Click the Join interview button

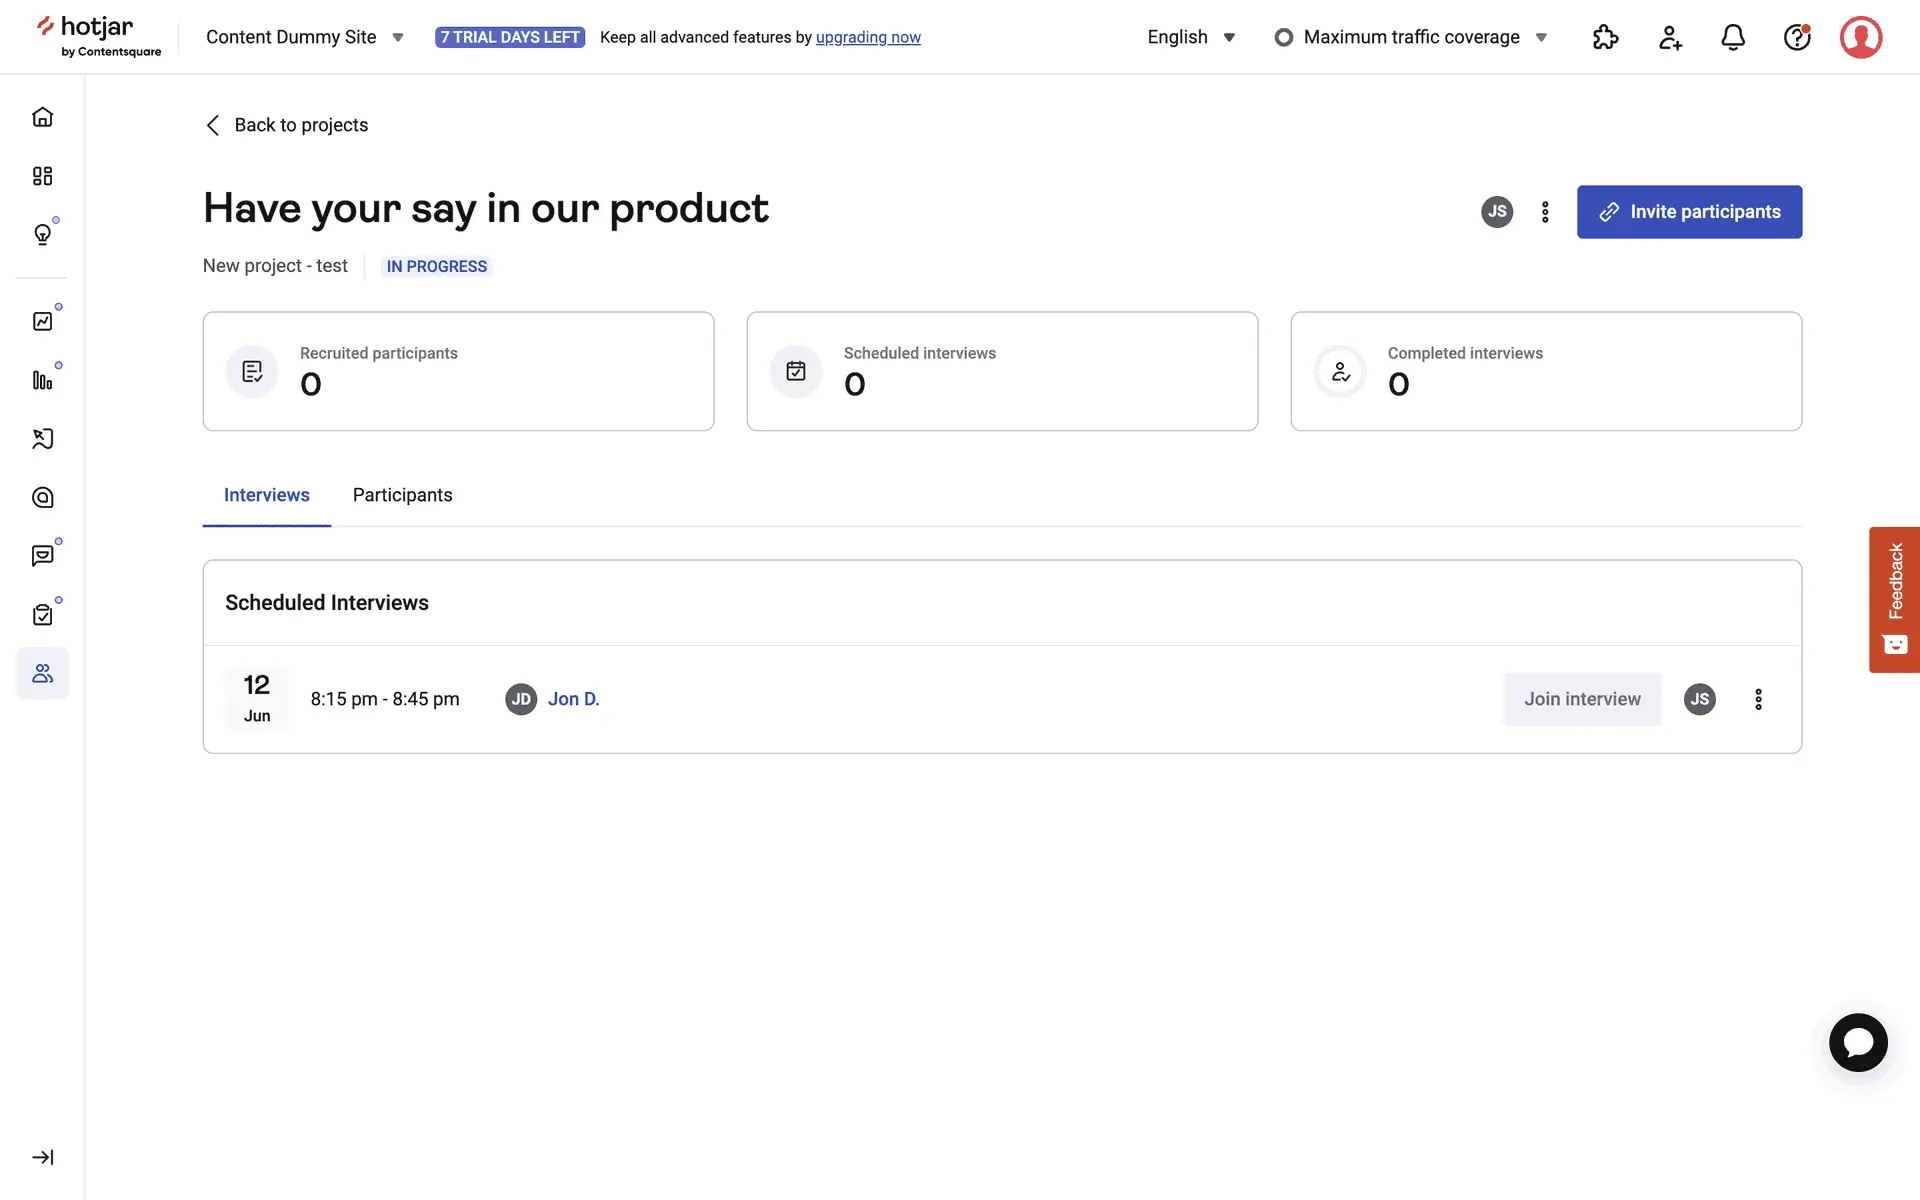coord(1582,699)
